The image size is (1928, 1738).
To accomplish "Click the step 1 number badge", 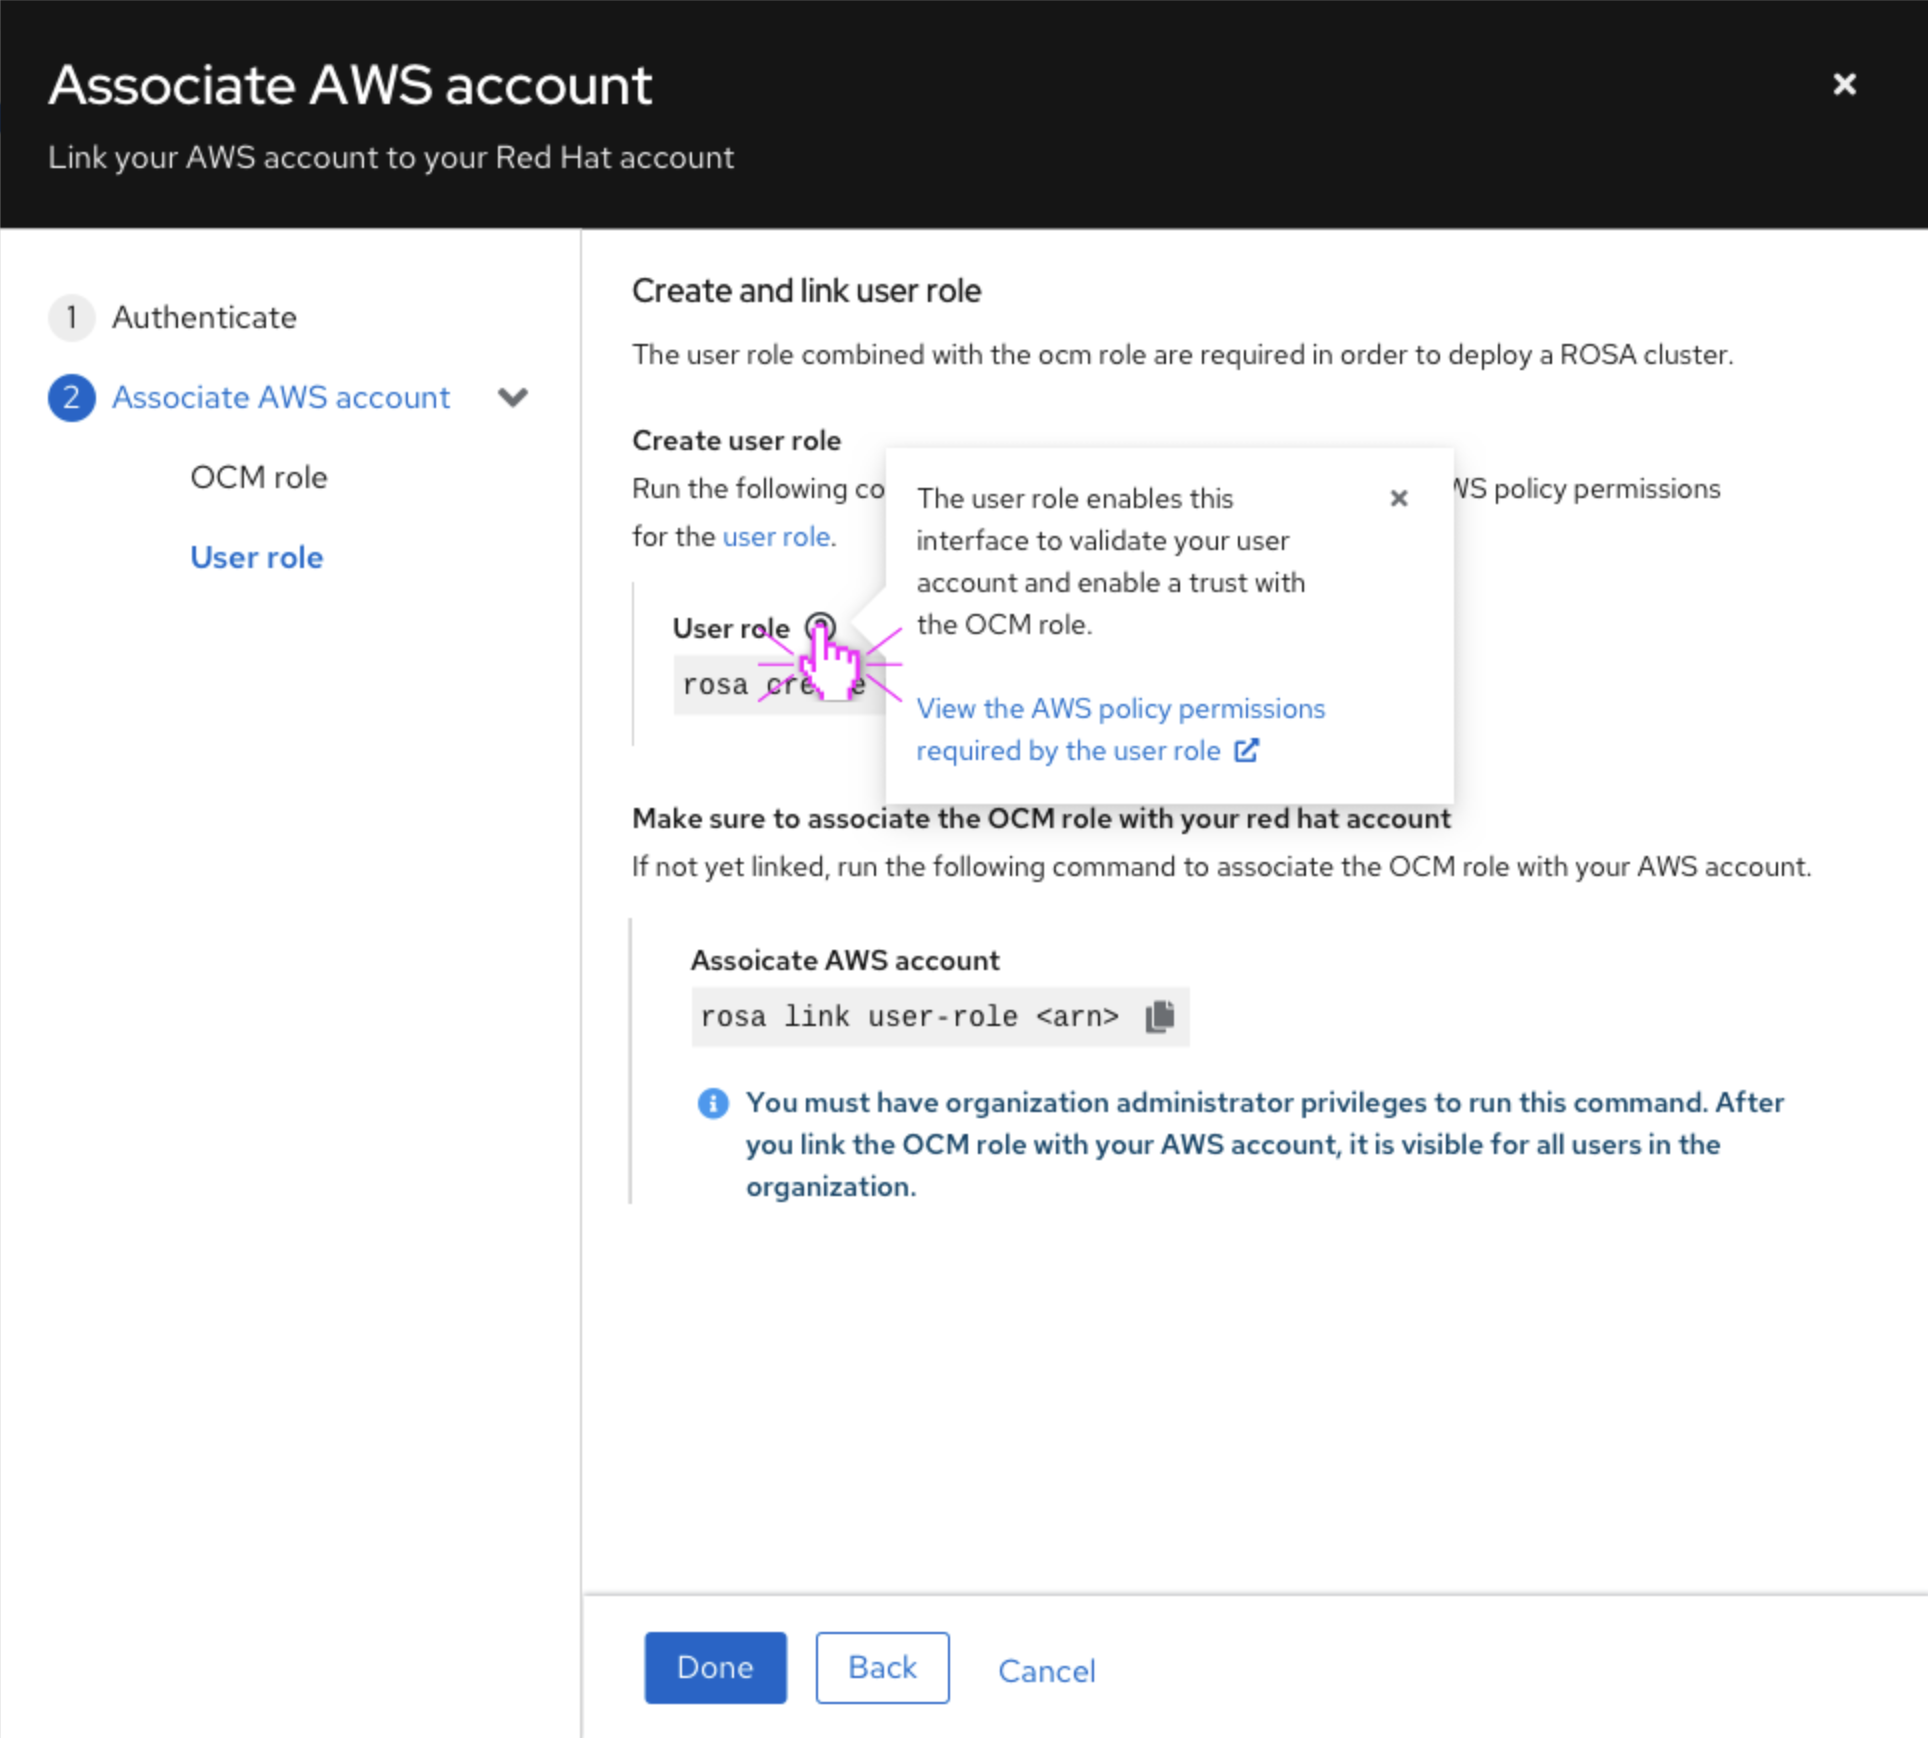I will point(71,318).
